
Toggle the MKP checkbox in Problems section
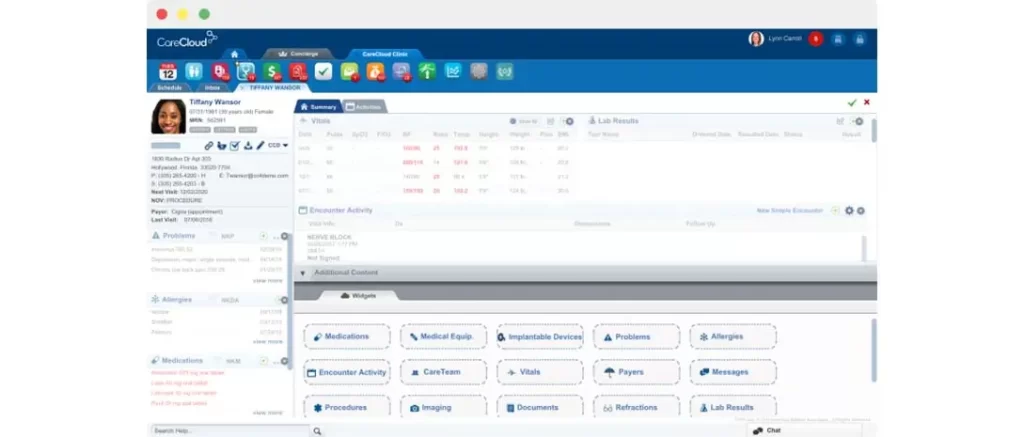(213, 236)
